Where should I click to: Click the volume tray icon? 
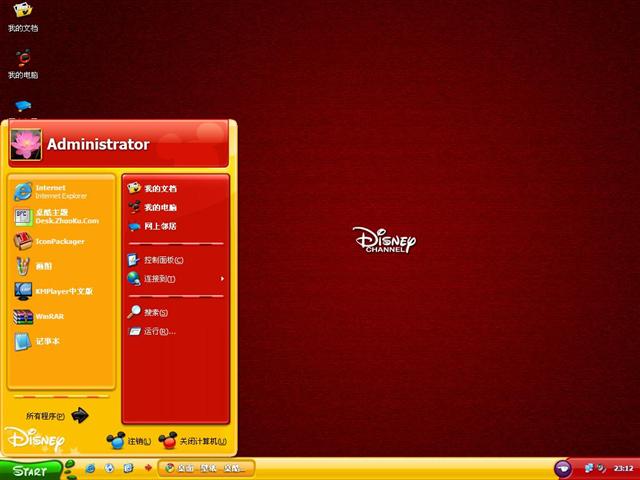tap(601, 468)
